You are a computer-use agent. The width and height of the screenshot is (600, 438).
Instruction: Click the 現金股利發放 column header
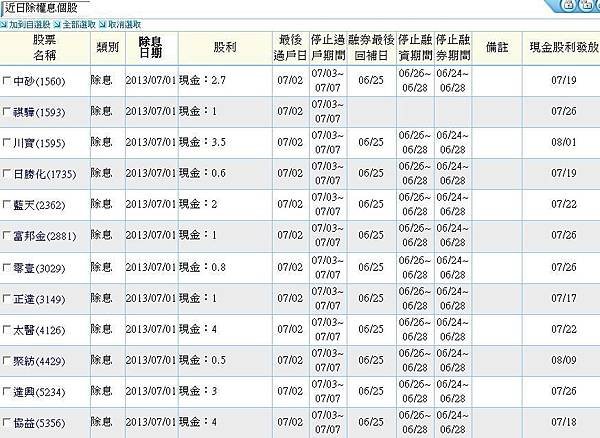pyautogui.click(x=563, y=48)
